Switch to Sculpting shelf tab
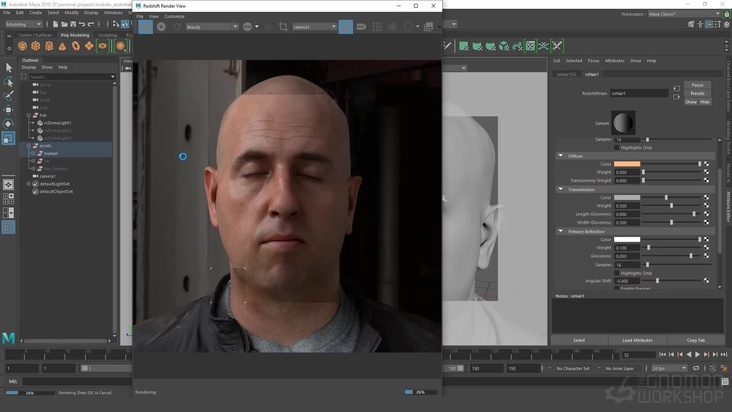732x412 pixels. pos(107,35)
